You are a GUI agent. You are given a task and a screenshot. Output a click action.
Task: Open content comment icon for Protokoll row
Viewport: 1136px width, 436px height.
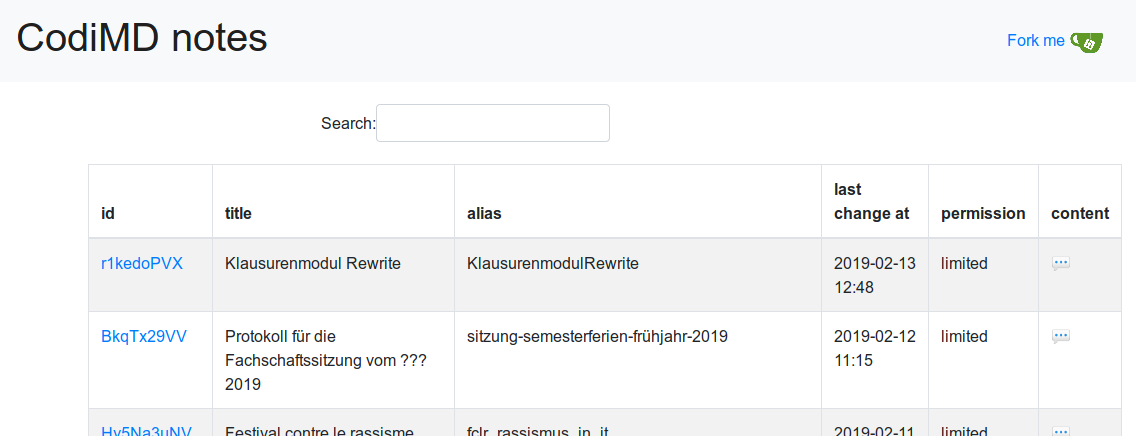tap(1061, 337)
